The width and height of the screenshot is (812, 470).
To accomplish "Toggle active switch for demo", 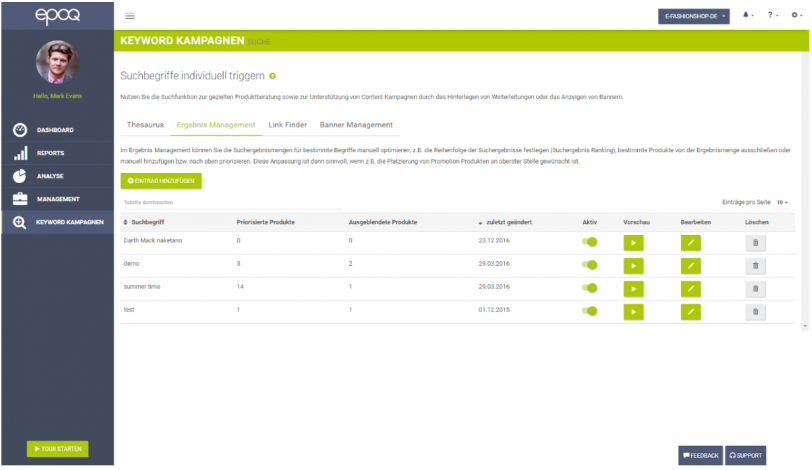I will click(589, 265).
